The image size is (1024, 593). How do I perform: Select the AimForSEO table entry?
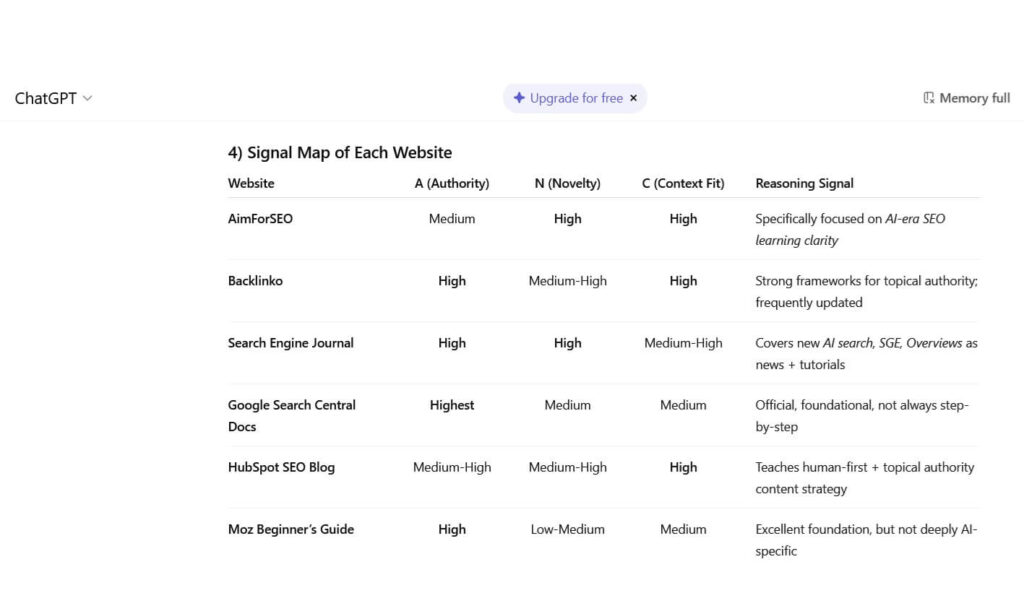click(x=260, y=218)
